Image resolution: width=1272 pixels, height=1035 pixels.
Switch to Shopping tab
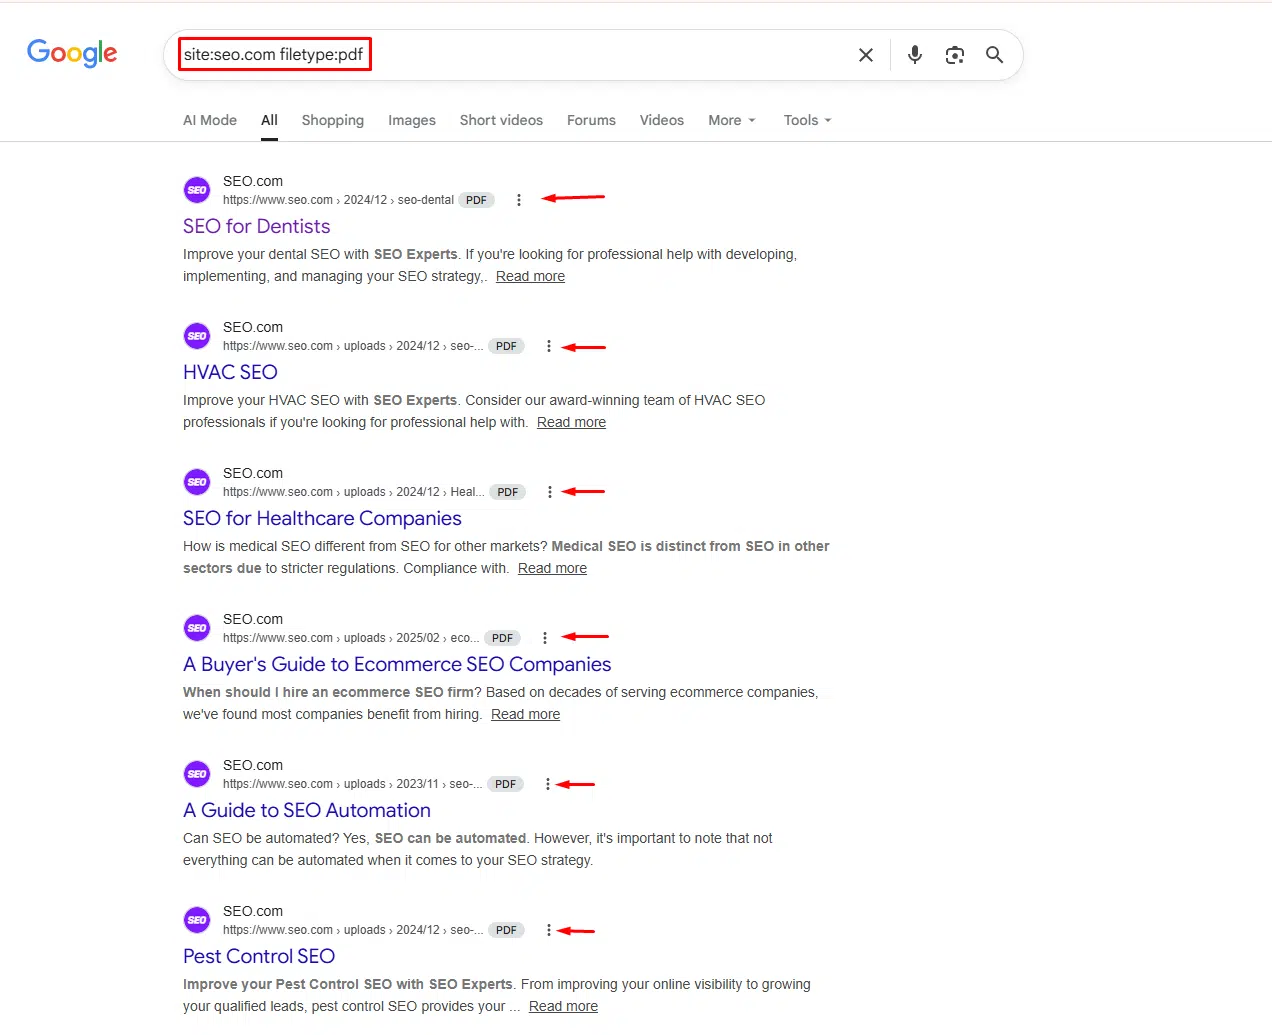[333, 120]
